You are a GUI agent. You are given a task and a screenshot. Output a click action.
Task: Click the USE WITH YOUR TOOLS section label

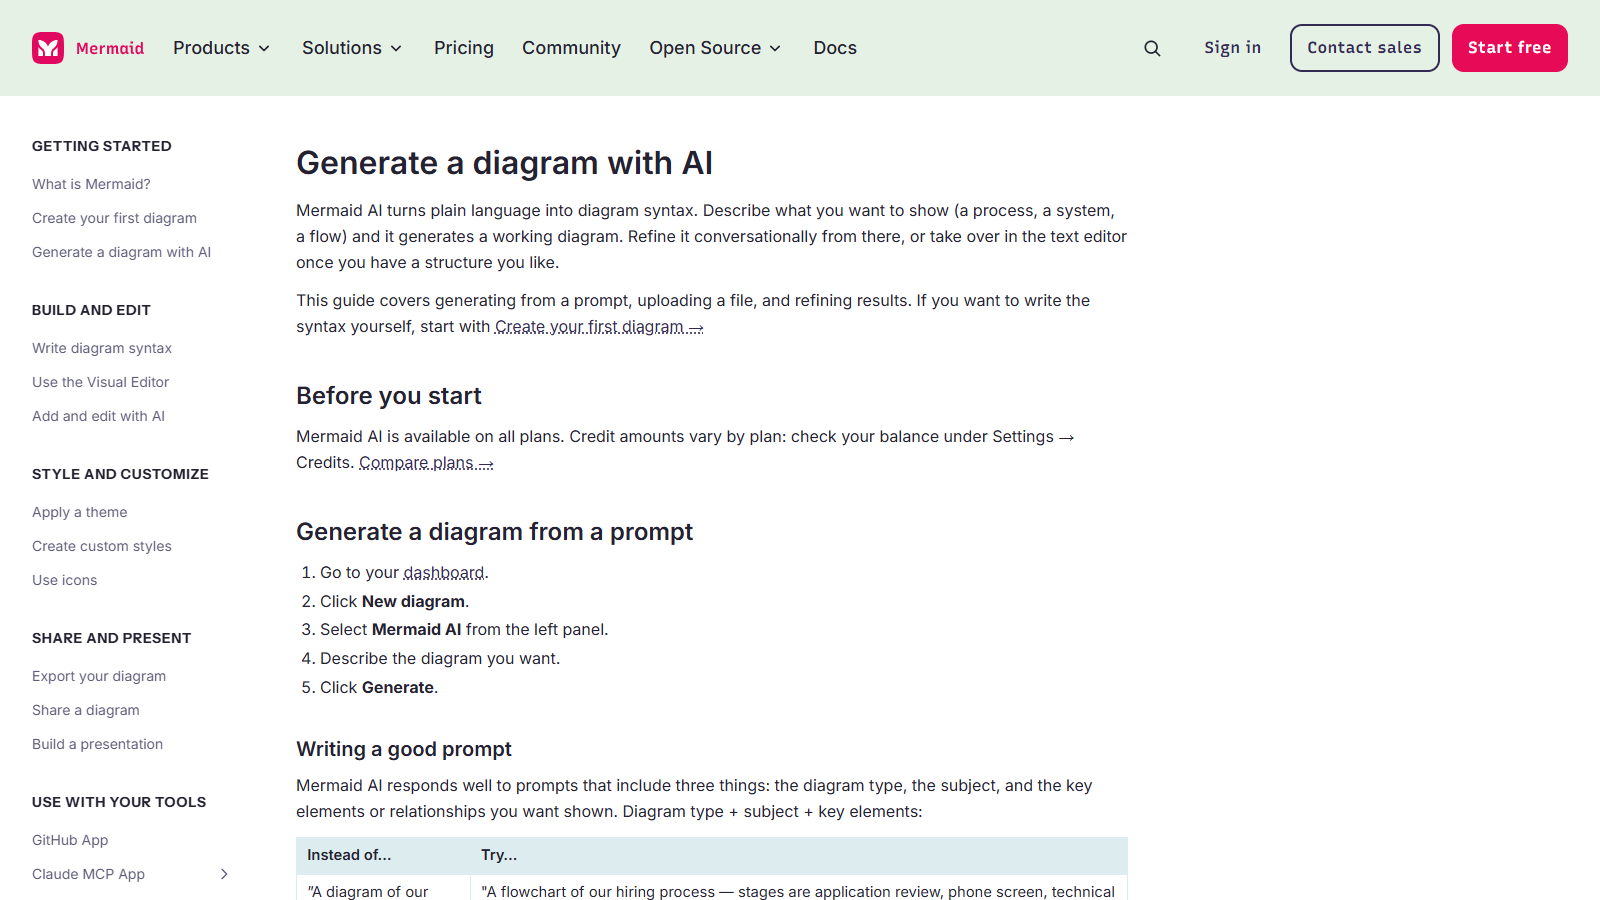pyautogui.click(x=119, y=802)
